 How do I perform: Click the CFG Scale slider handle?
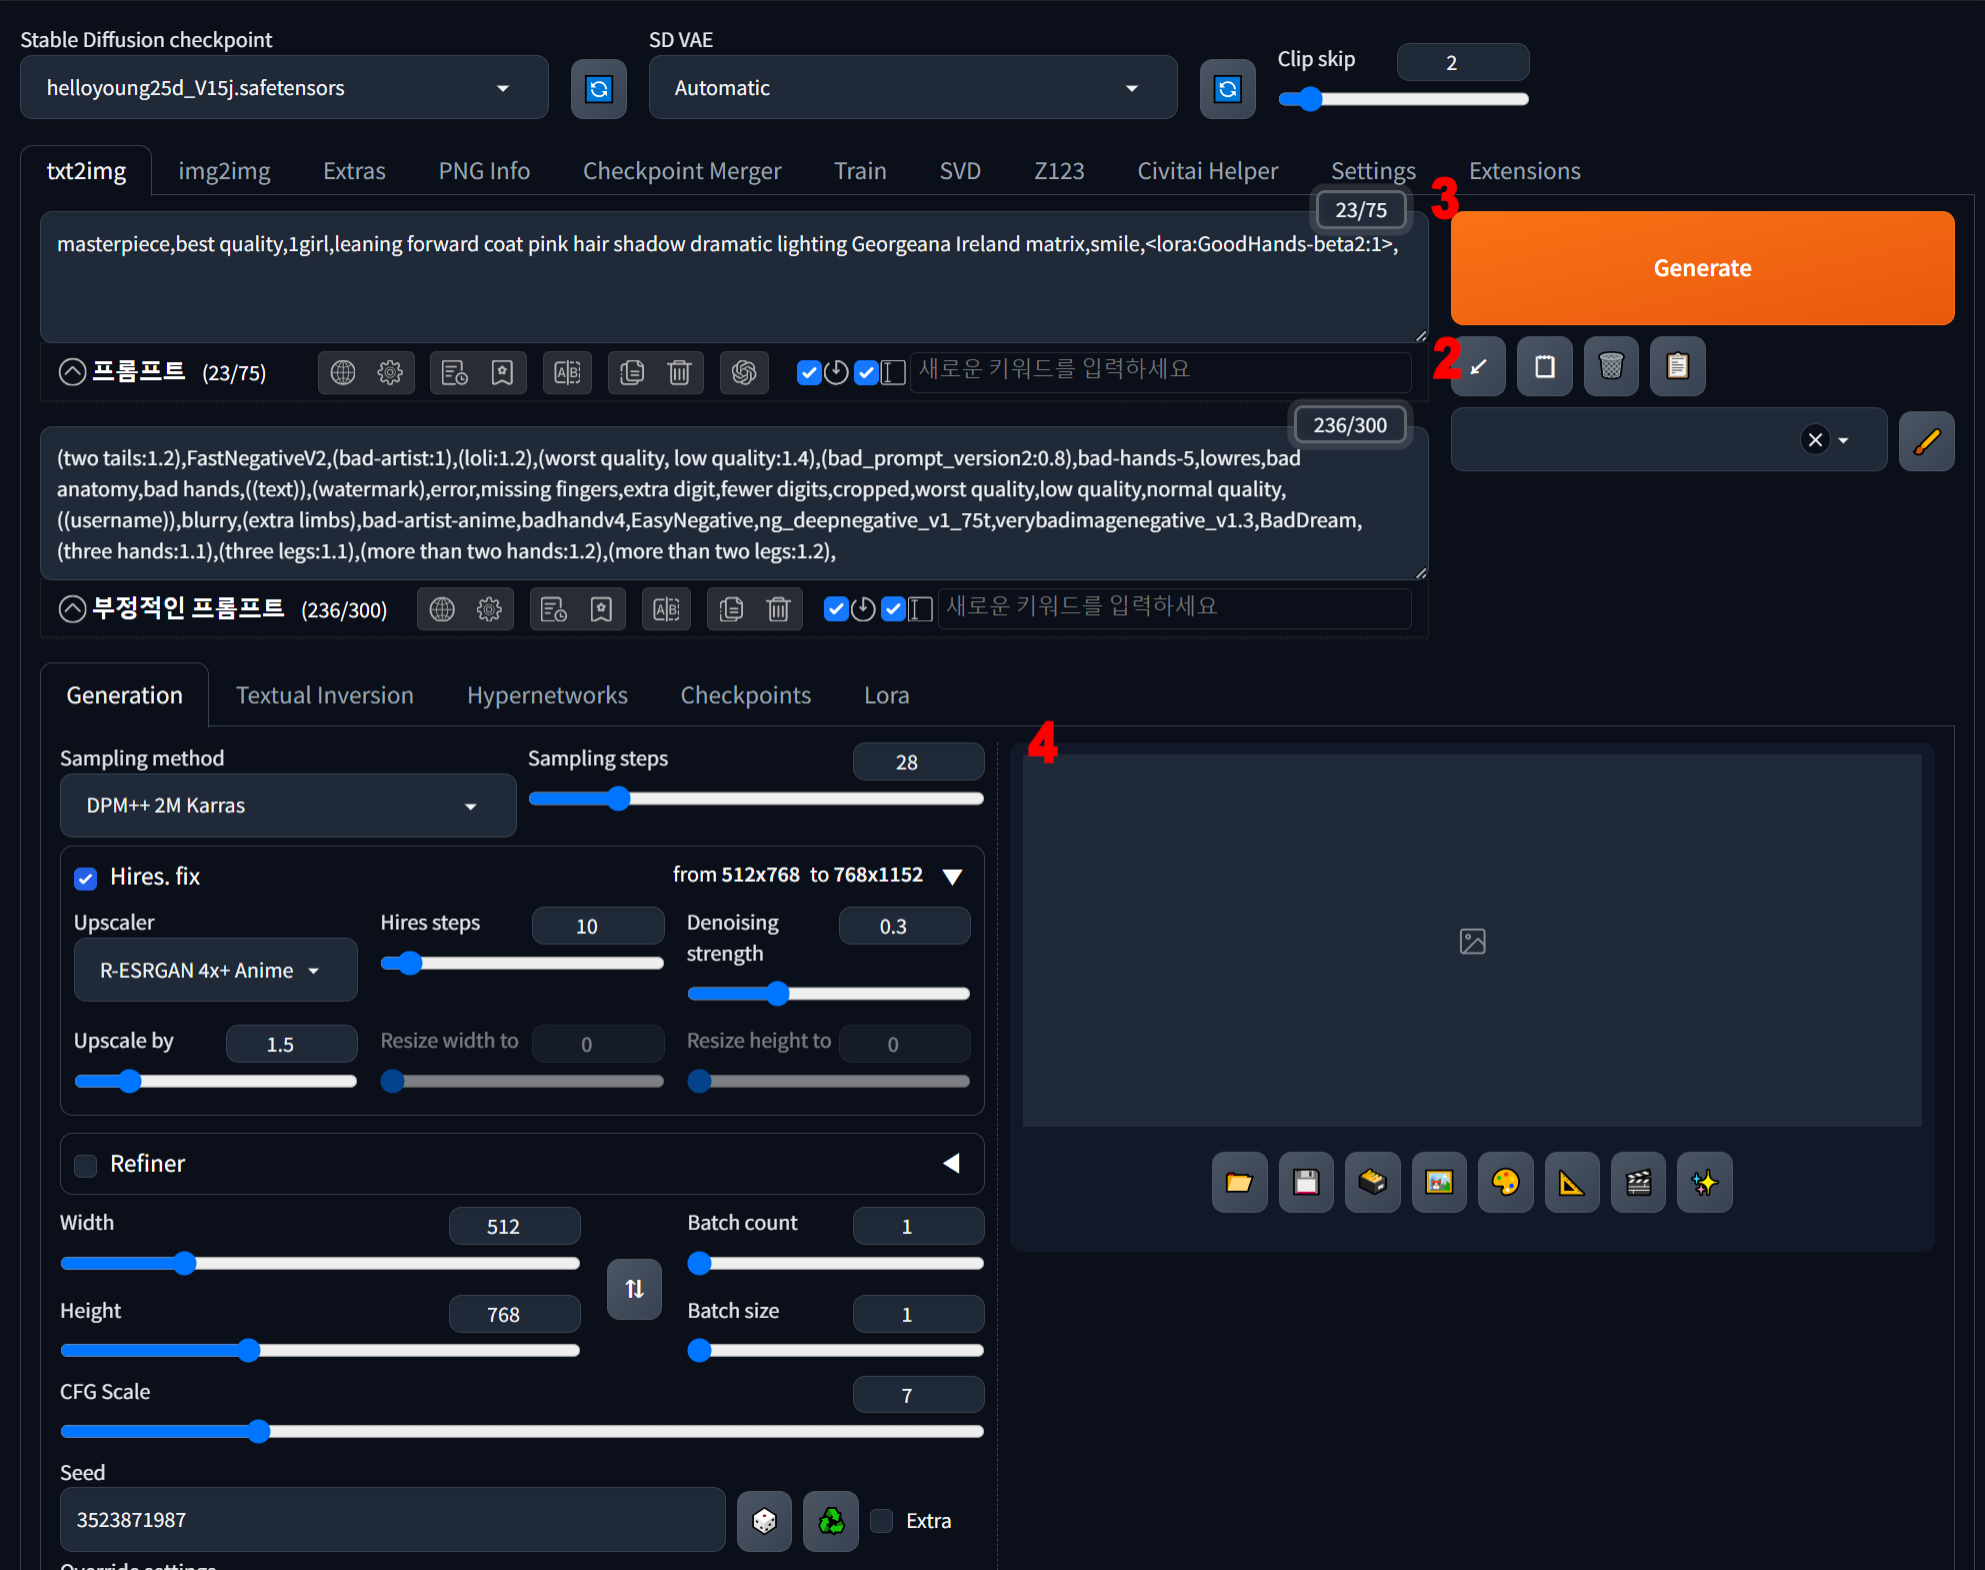click(x=259, y=1431)
